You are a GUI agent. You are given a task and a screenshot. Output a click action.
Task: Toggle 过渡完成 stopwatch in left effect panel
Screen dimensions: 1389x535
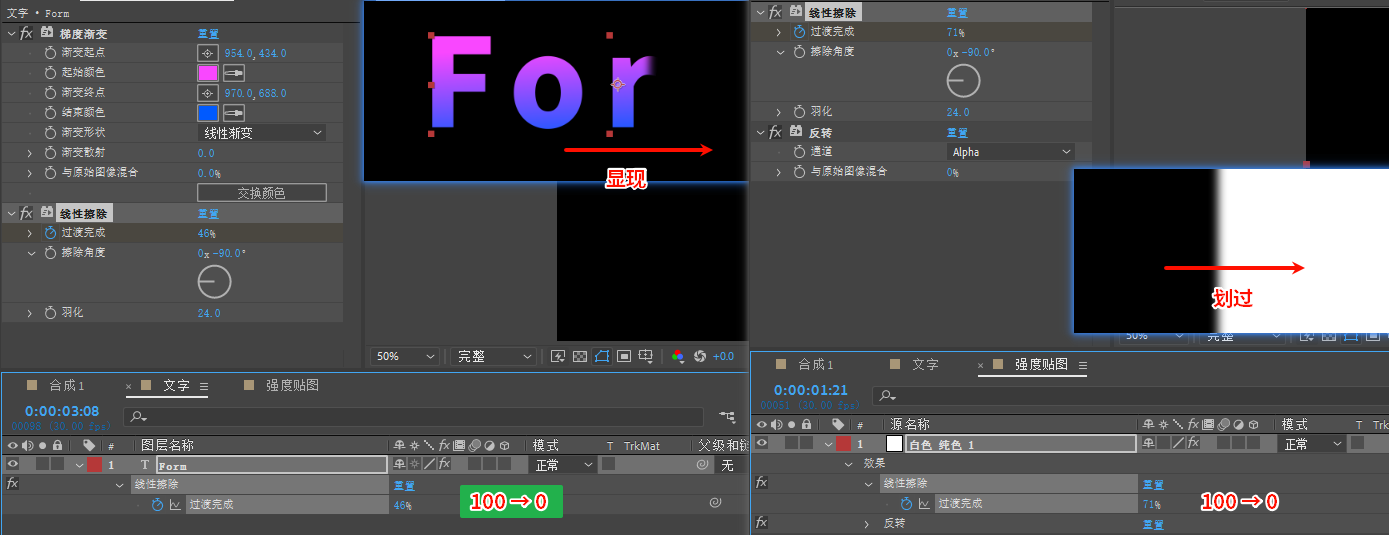pyautogui.click(x=51, y=233)
